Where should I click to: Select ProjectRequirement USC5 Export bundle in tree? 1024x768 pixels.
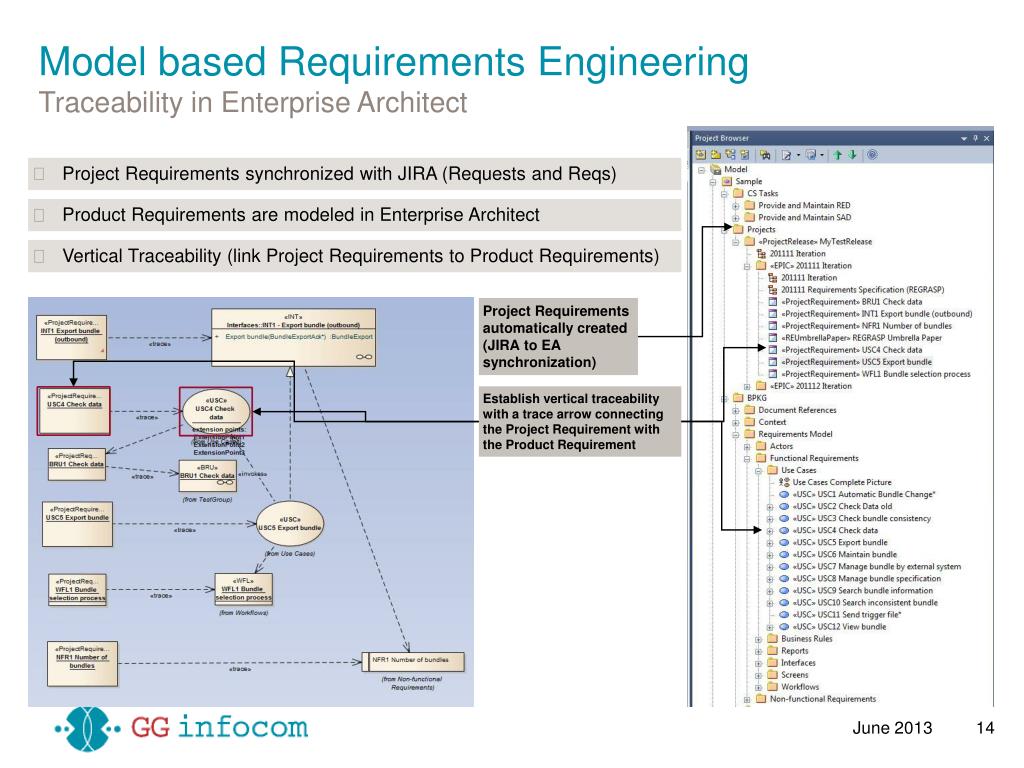[856, 362]
